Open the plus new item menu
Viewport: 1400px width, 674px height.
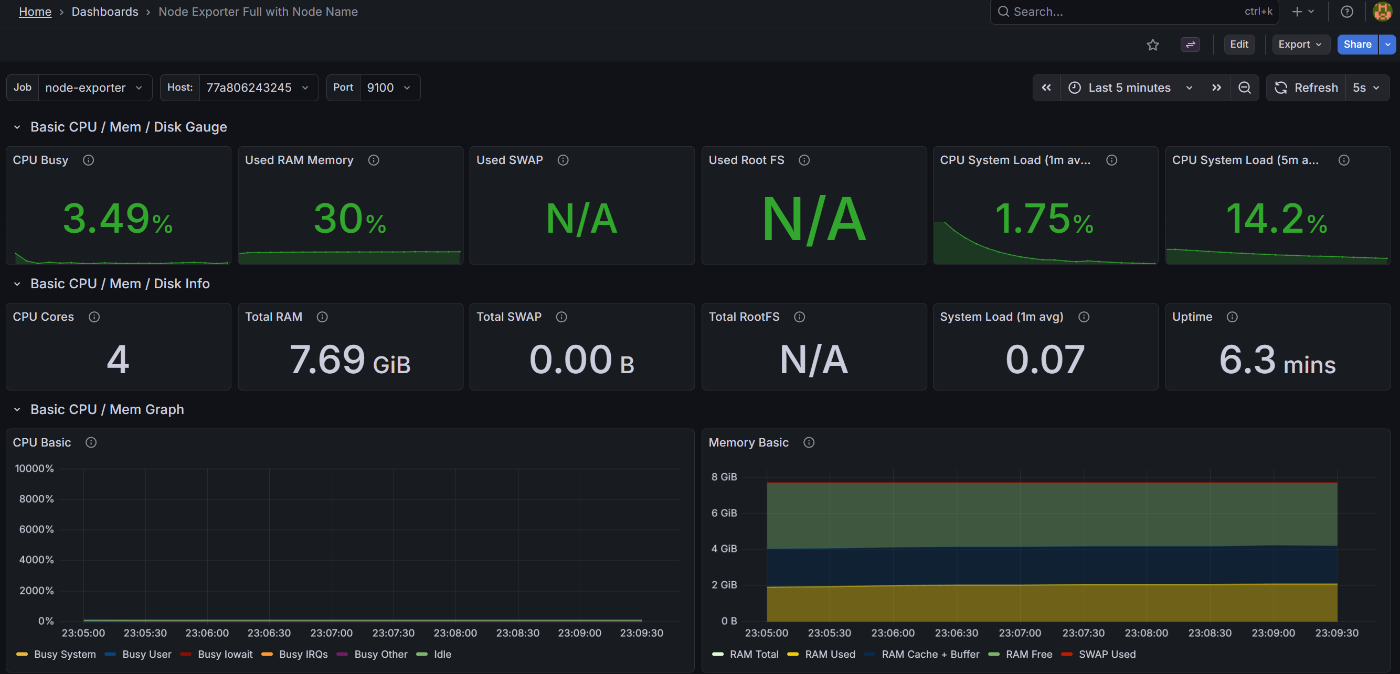[1303, 12]
